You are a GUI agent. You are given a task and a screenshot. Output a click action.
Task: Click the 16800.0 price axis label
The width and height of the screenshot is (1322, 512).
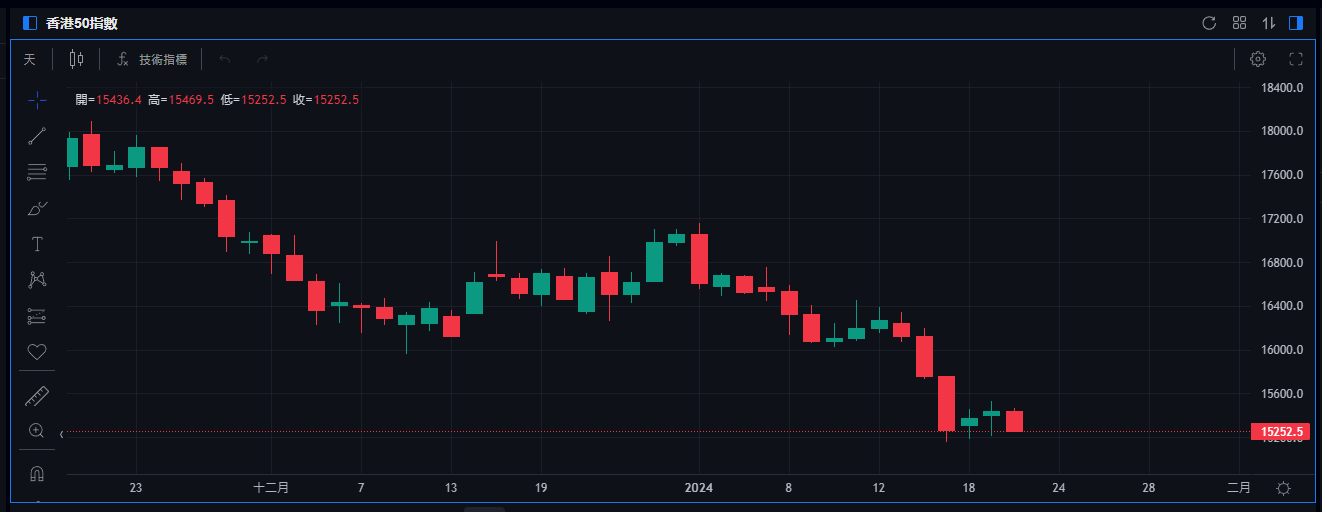(1281, 263)
